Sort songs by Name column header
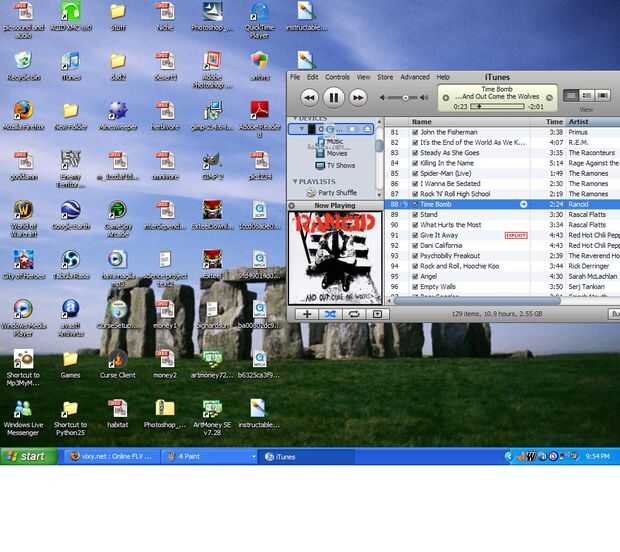 [x=469, y=122]
